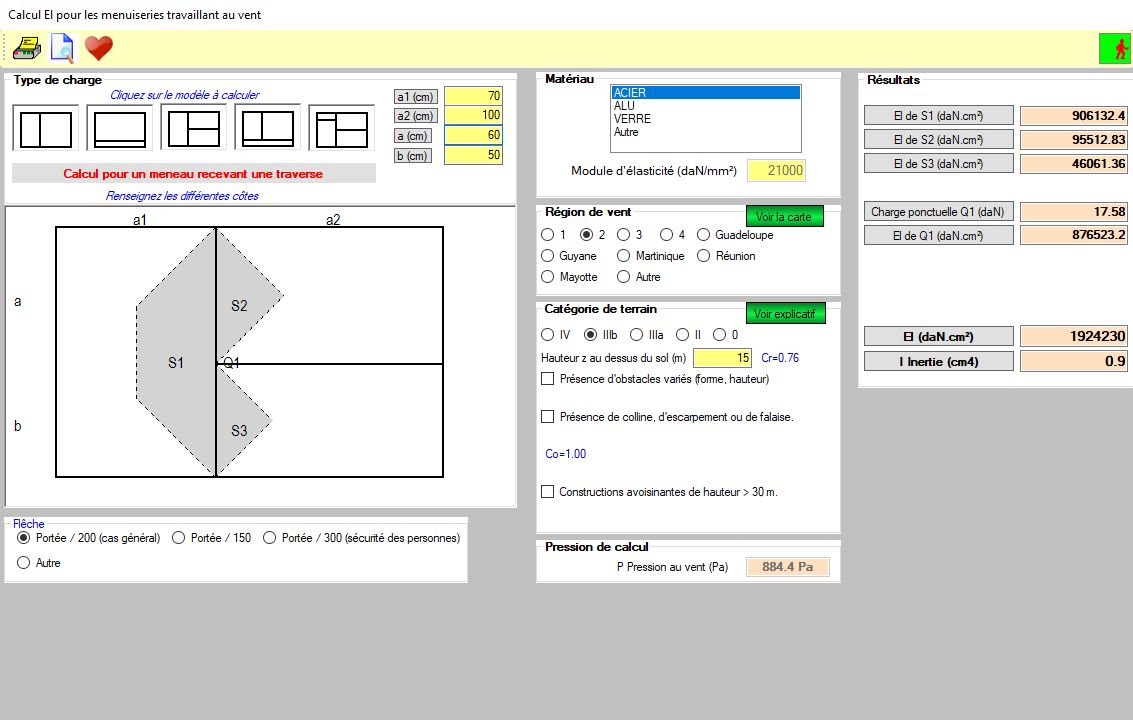1133x720 pixels.
Task: Enable 'Présence d'obstacles variés' checkbox
Action: (x=547, y=379)
